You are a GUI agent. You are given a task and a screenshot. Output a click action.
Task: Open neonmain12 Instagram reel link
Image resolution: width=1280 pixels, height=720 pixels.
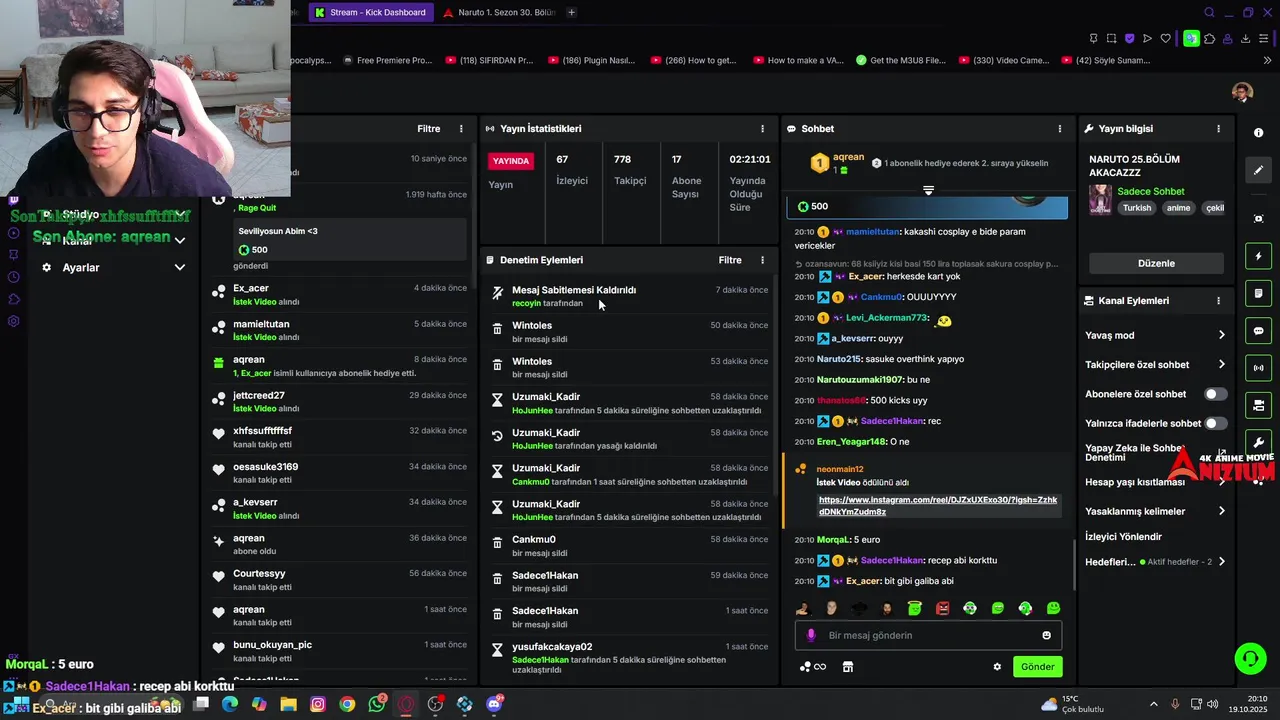pos(938,505)
